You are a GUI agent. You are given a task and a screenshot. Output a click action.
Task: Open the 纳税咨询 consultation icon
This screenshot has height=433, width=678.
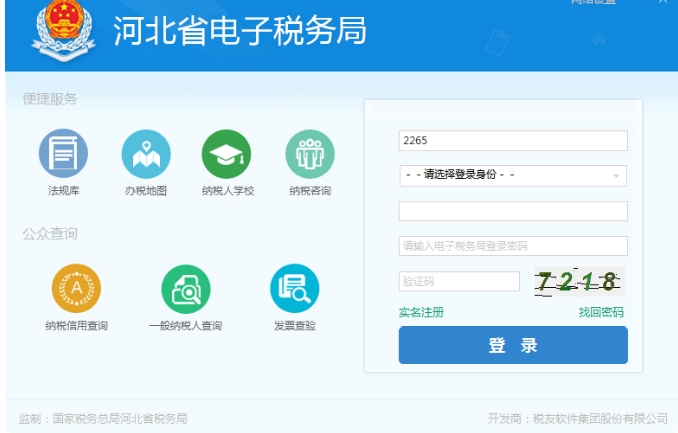309,154
